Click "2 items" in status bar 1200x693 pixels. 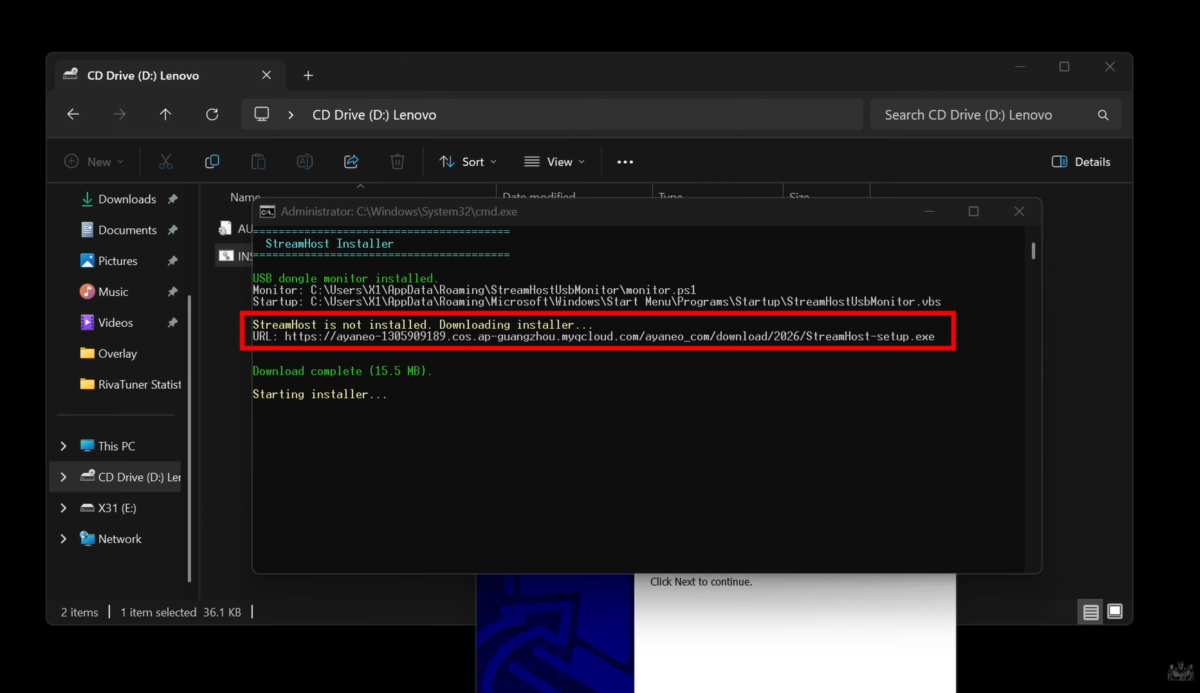tap(79, 612)
